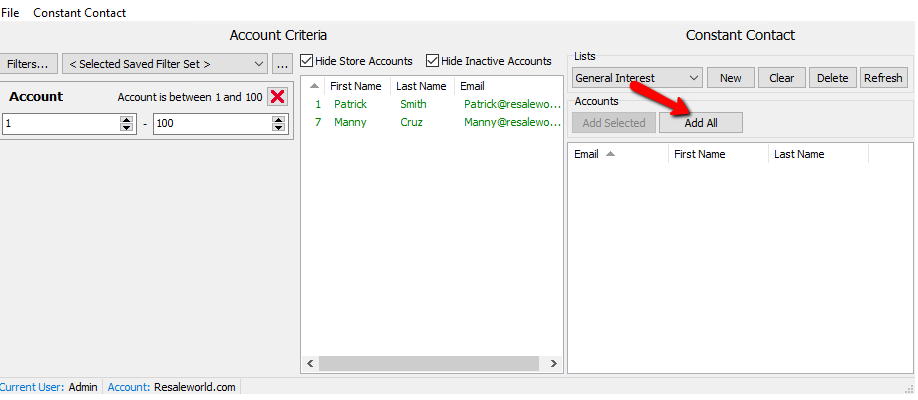Screen dimensions: 918x400
Task: Sort by account number column arrow
Action: pyautogui.click(x=314, y=86)
